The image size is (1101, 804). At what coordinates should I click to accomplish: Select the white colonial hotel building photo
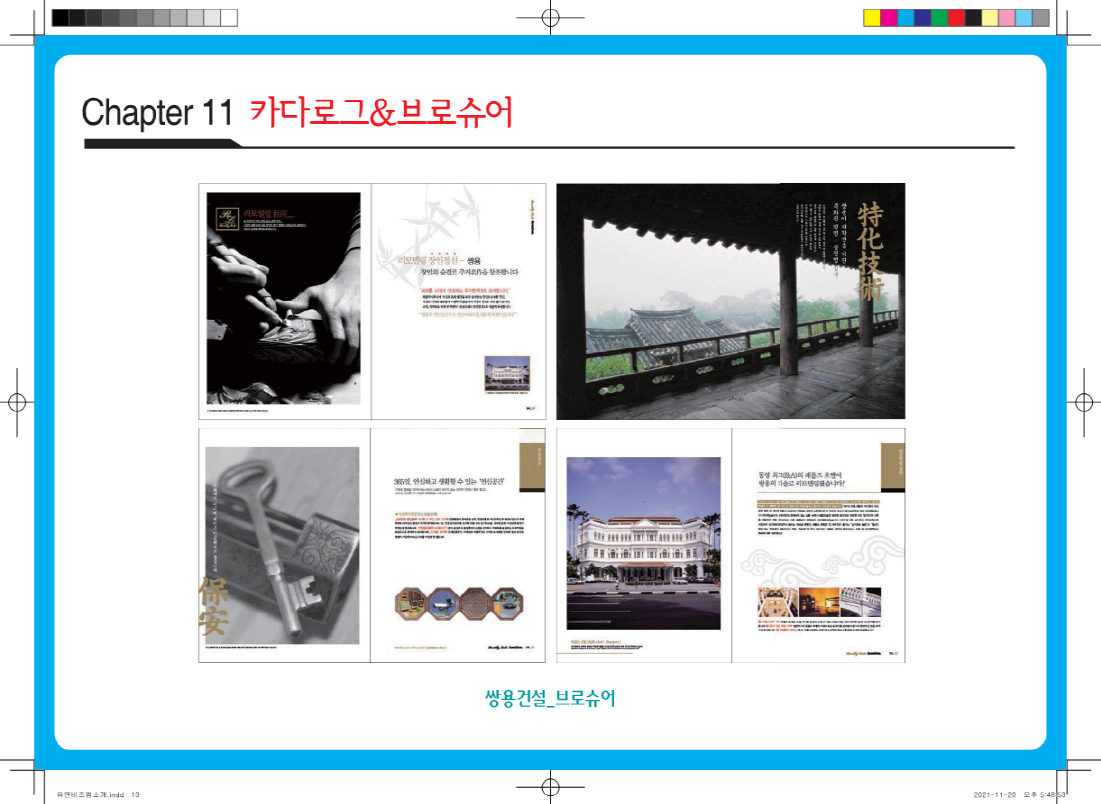click(x=644, y=545)
